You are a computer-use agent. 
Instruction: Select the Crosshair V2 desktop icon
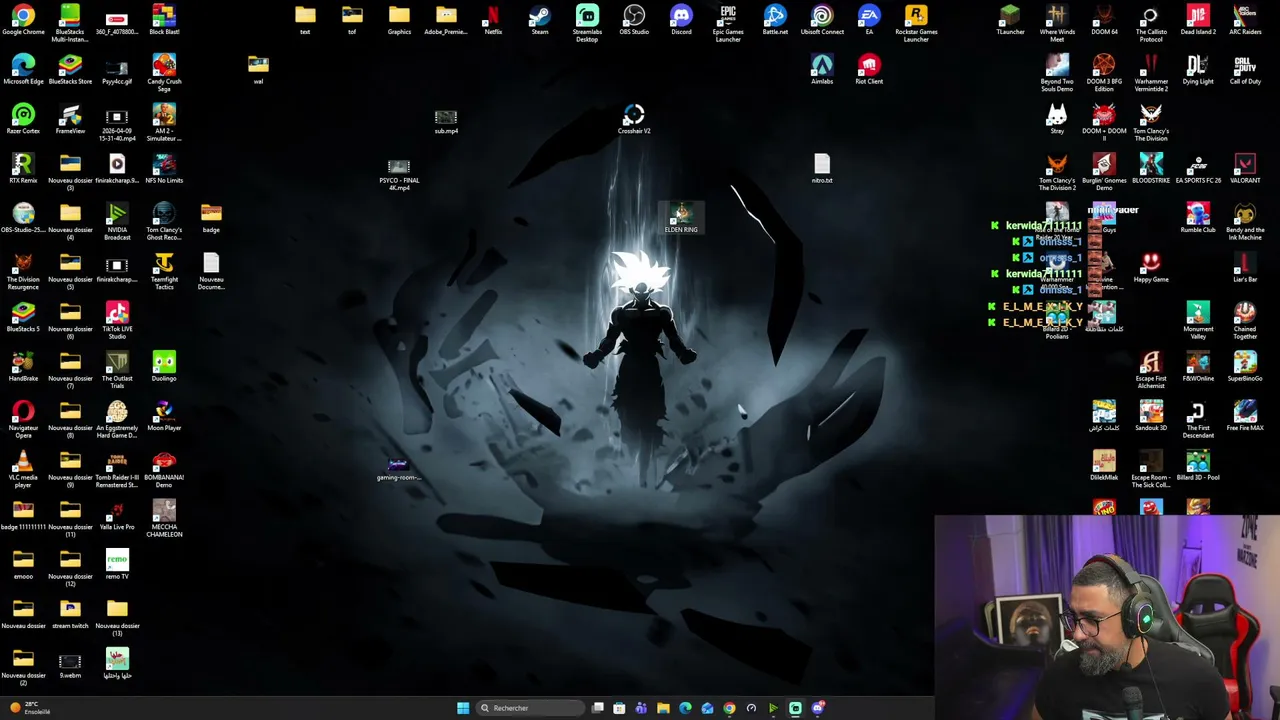tap(634, 119)
